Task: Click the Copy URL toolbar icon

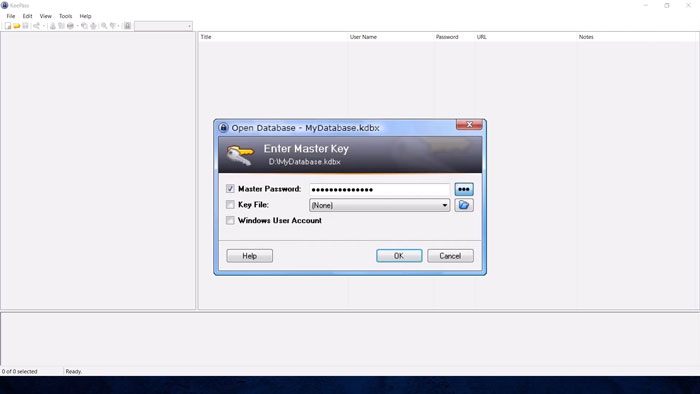Action: (84, 26)
